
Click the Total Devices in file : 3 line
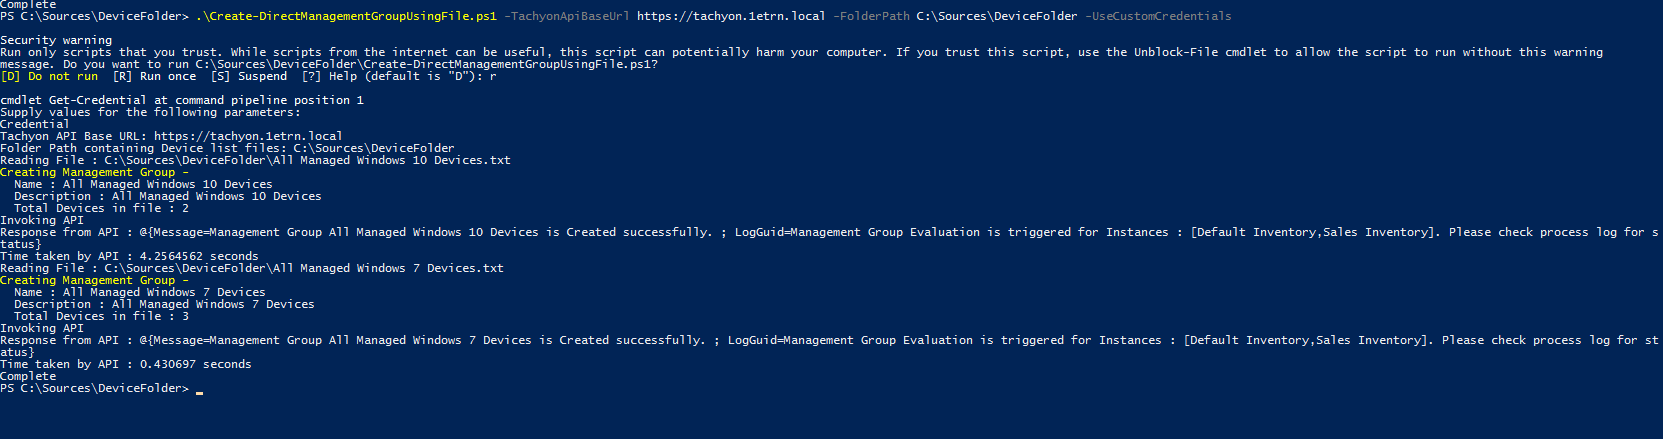[x=101, y=316]
